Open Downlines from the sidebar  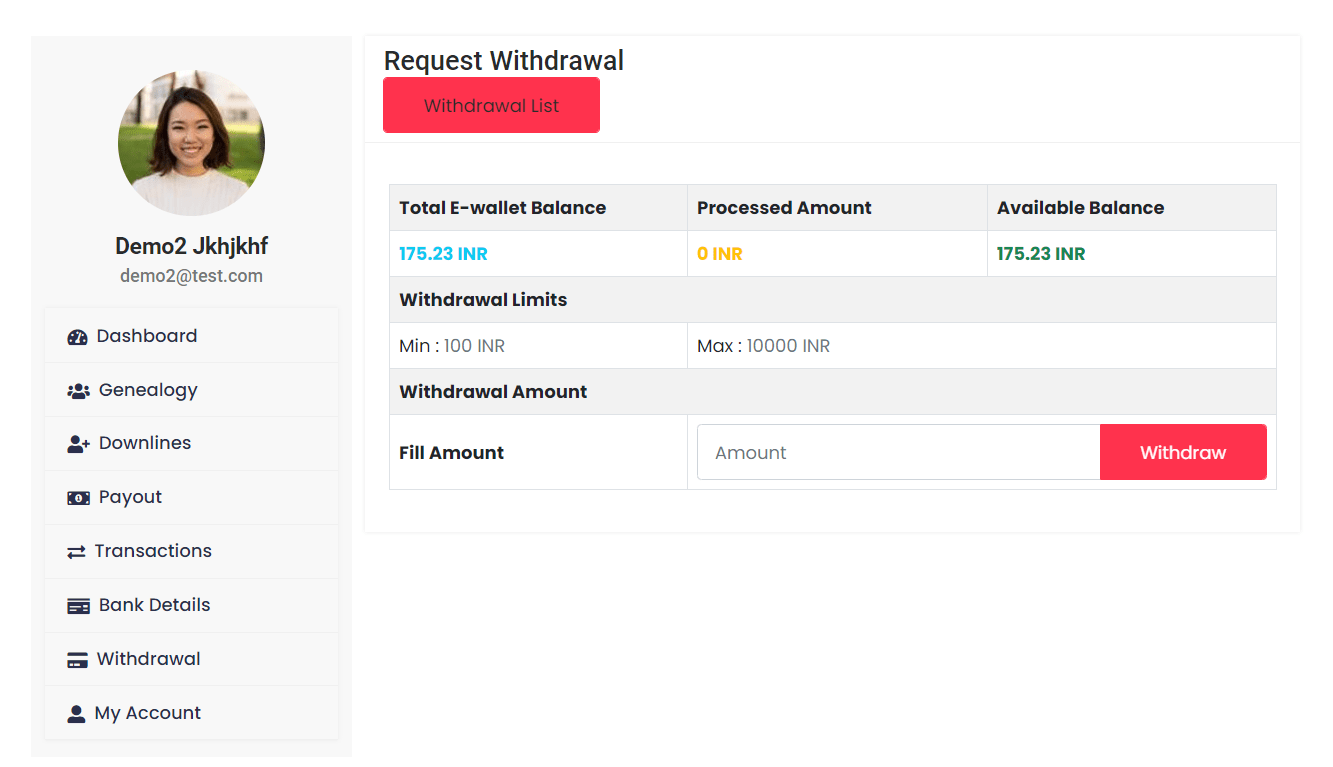coord(145,443)
